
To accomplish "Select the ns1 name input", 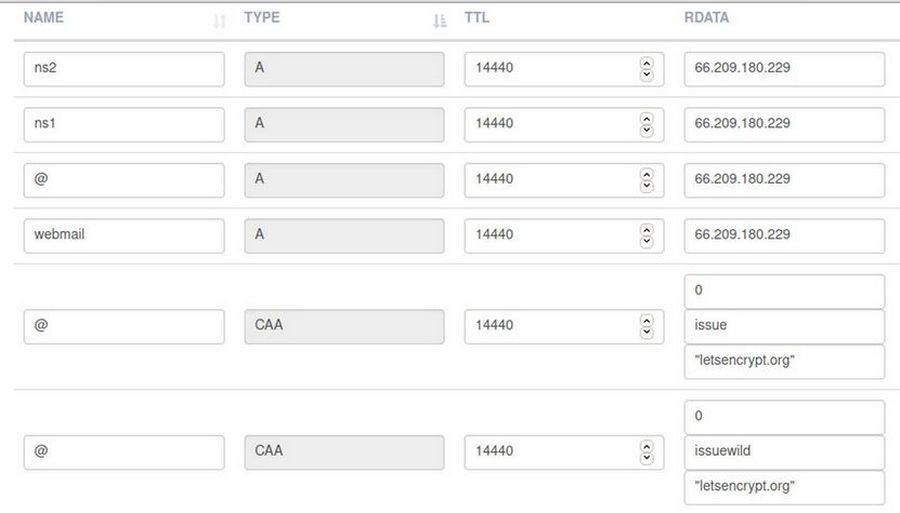I will [x=123, y=124].
